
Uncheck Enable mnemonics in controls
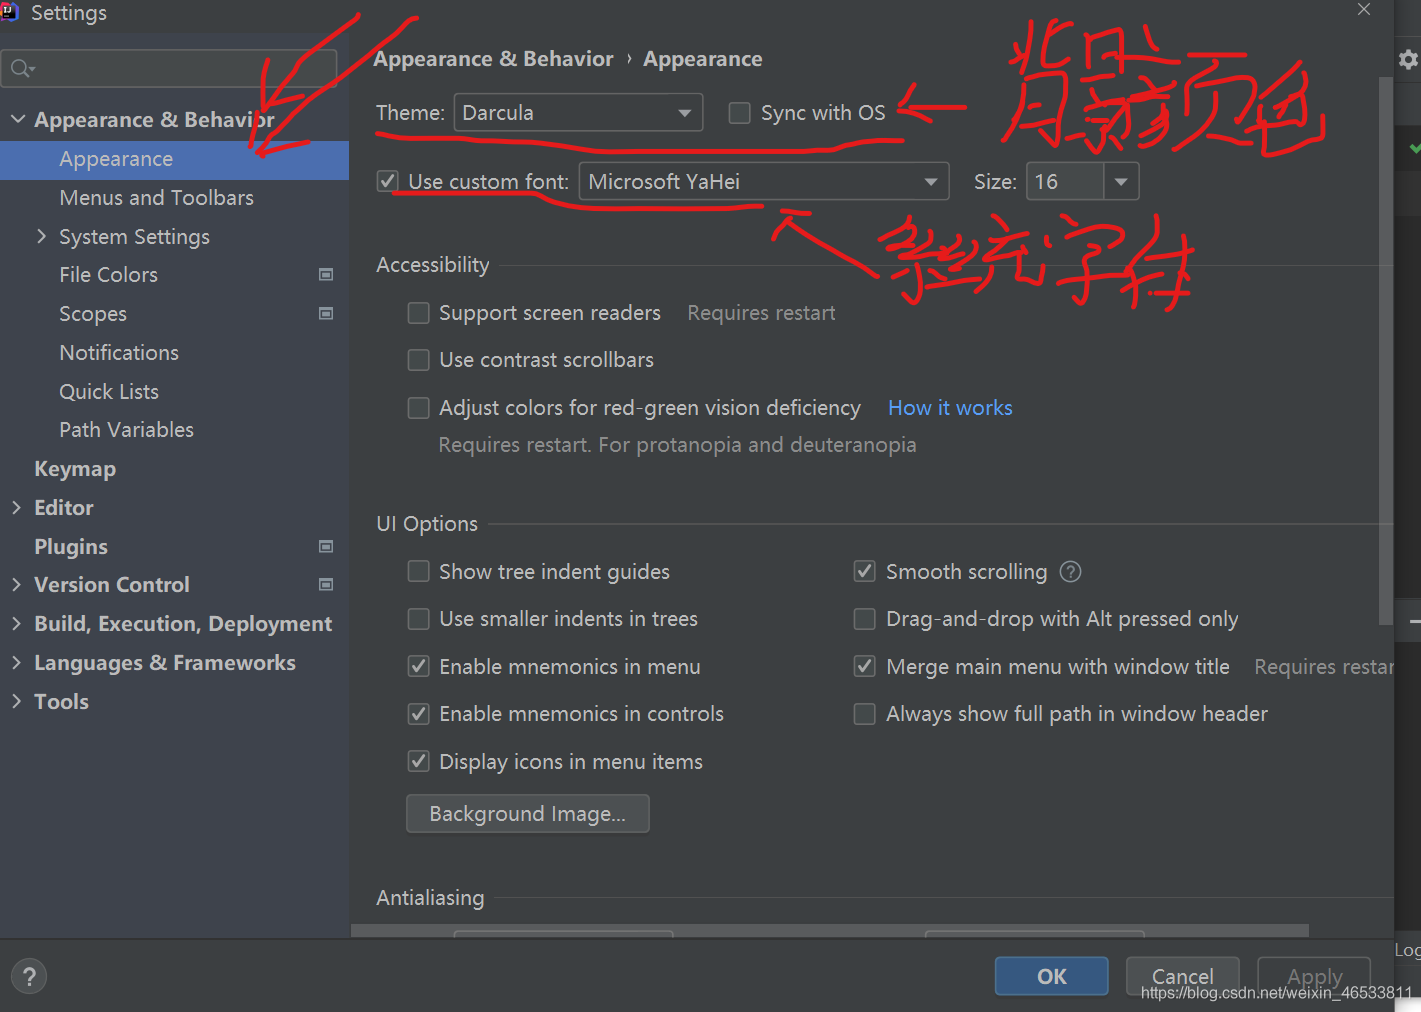click(419, 714)
